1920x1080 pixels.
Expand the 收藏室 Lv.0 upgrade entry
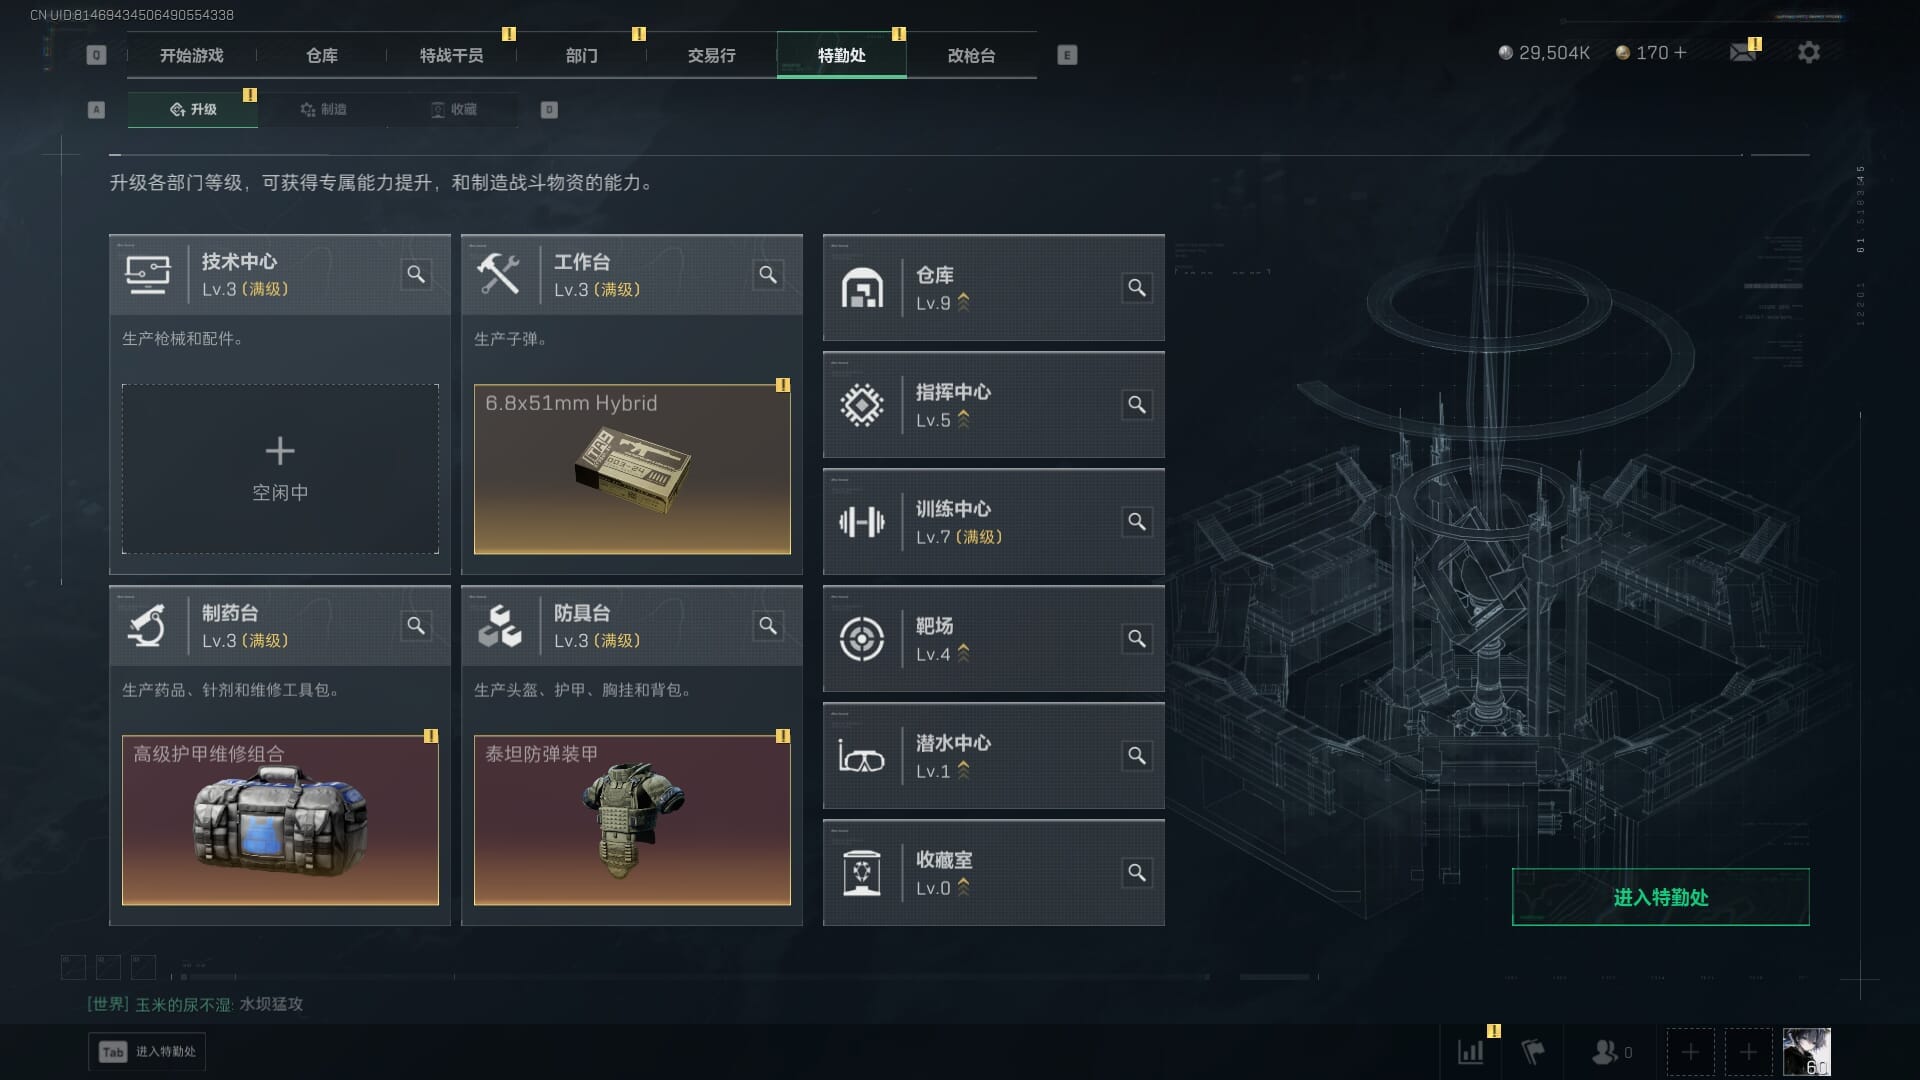pos(993,873)
